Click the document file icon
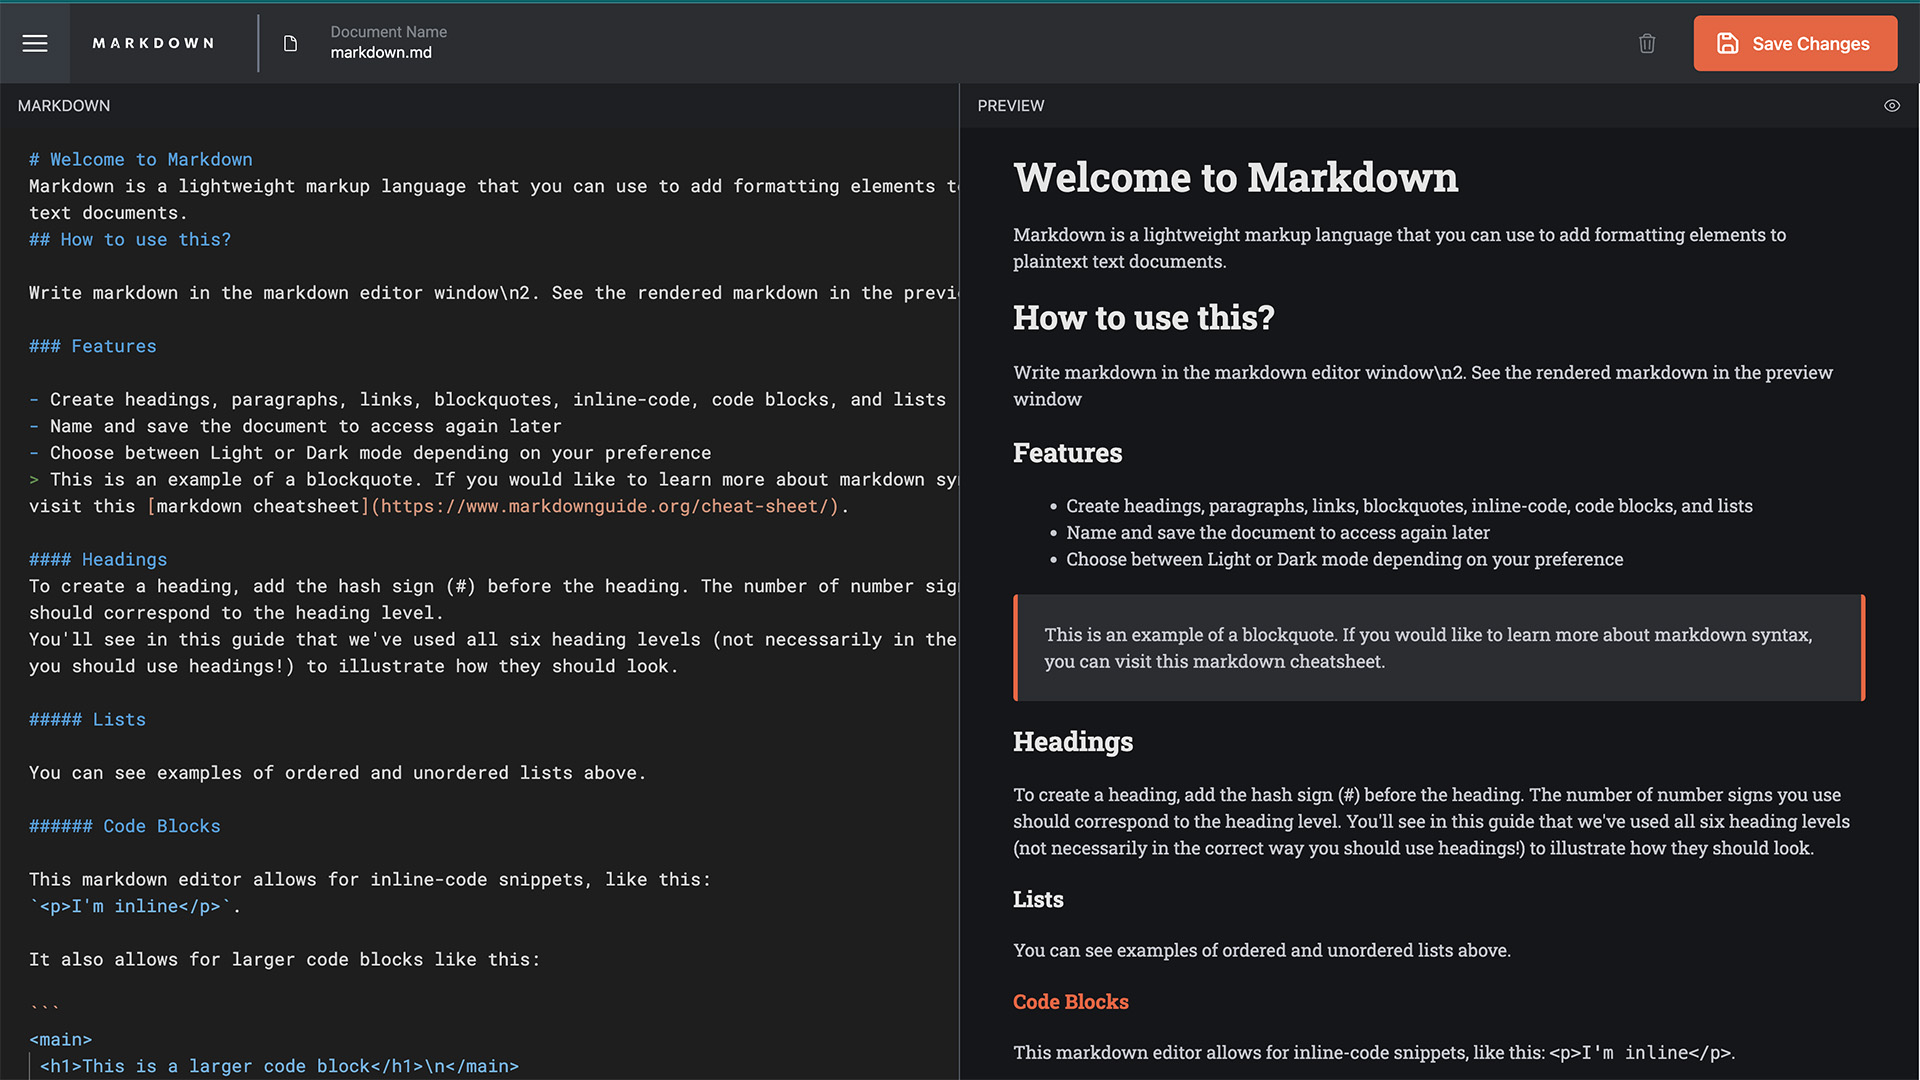This screenshot has width=1920, height=1080. [x=290, y=43]
